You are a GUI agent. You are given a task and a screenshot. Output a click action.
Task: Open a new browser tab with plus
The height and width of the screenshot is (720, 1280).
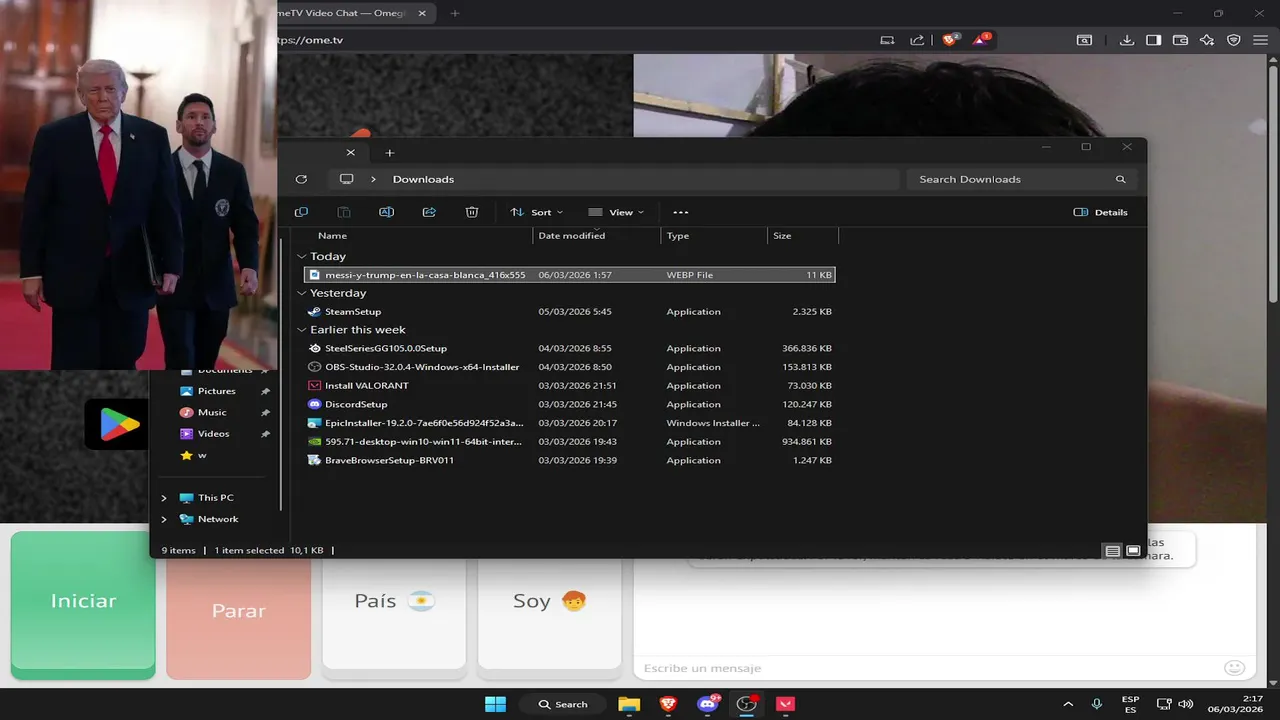(x=455, y=13)
